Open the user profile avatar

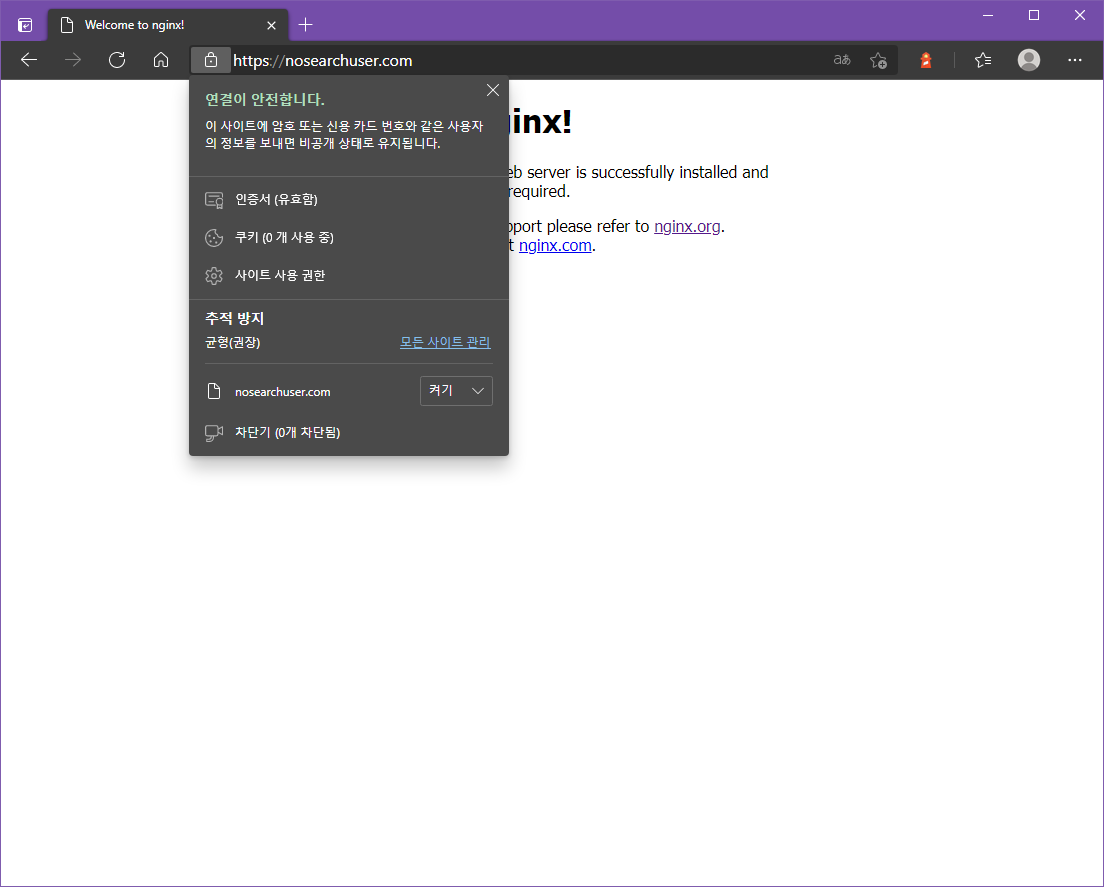[x=1029, y=61]
